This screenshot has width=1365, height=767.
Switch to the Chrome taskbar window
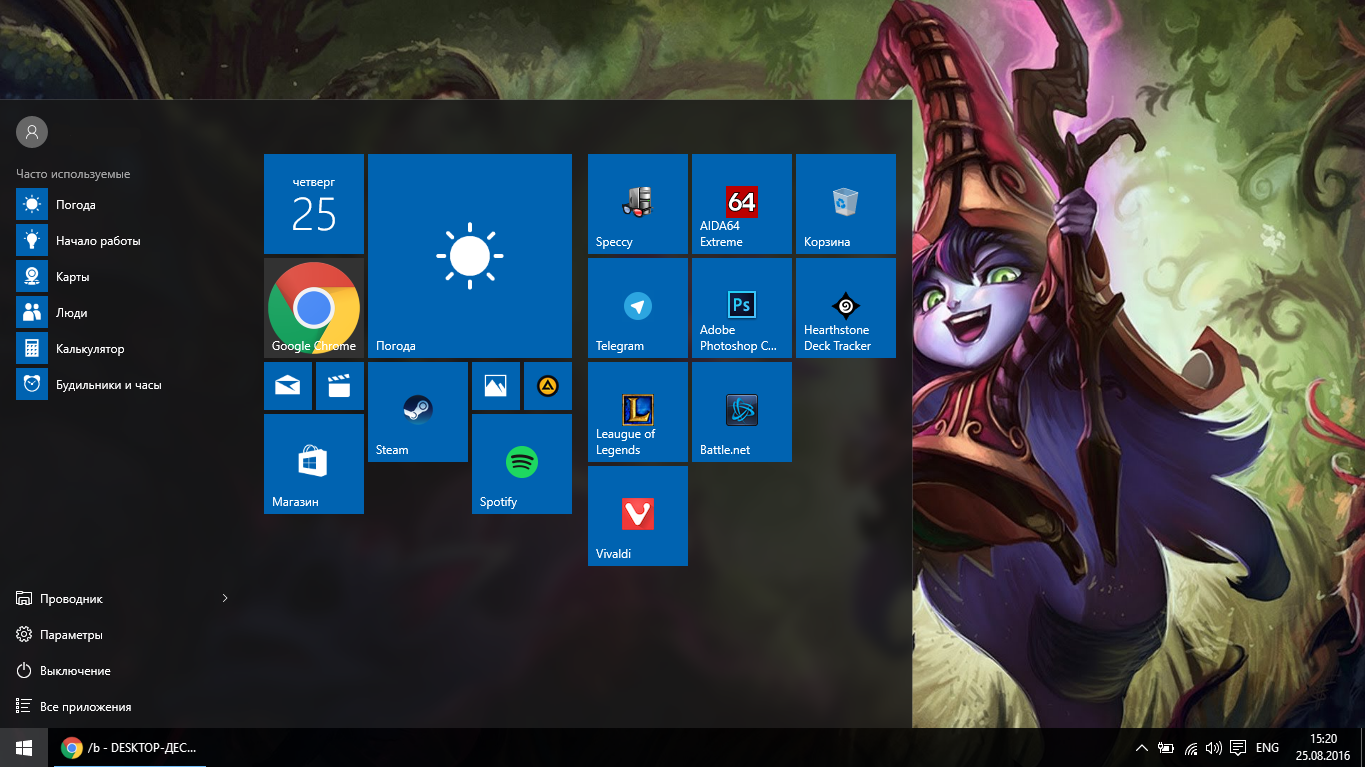tap(130, 748)
